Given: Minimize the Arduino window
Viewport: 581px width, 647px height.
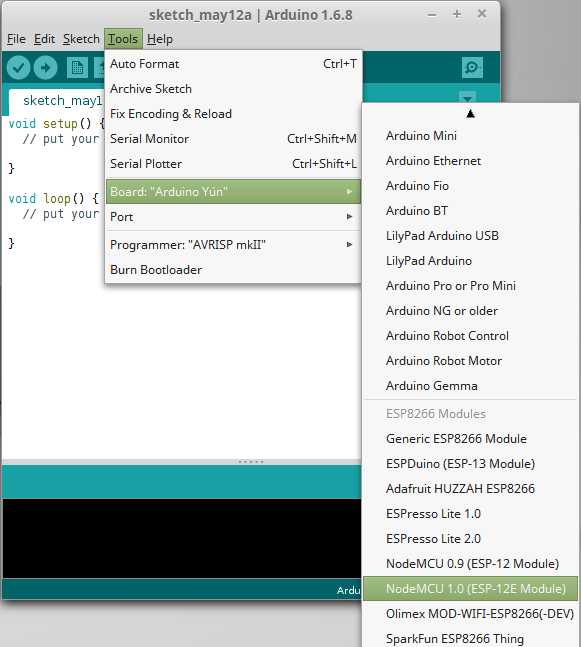Looking at the screenshot, I should 432,15.
